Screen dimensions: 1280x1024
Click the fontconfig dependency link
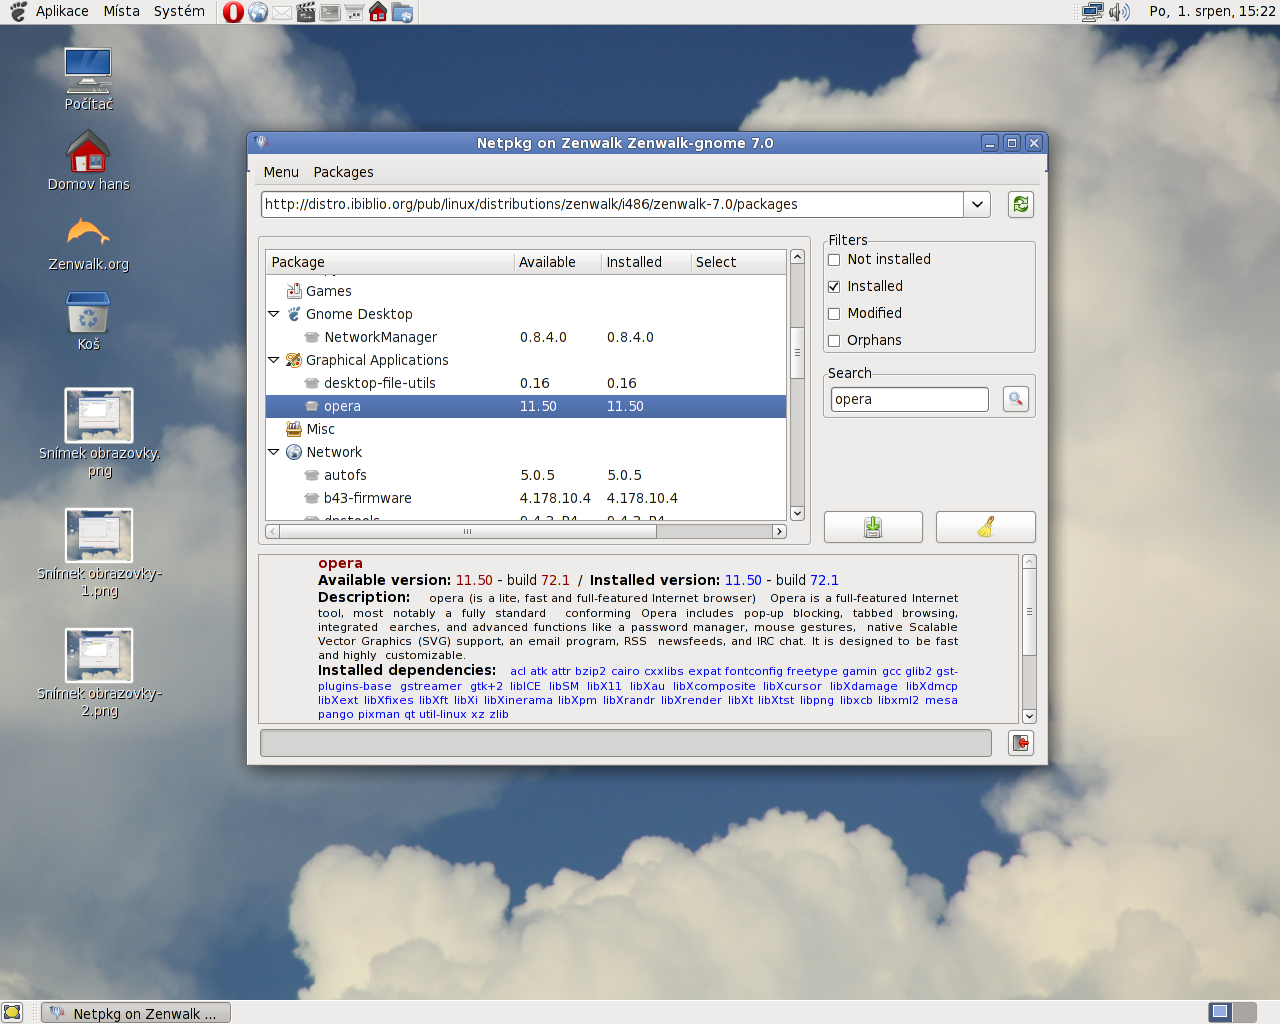[753, 672]
